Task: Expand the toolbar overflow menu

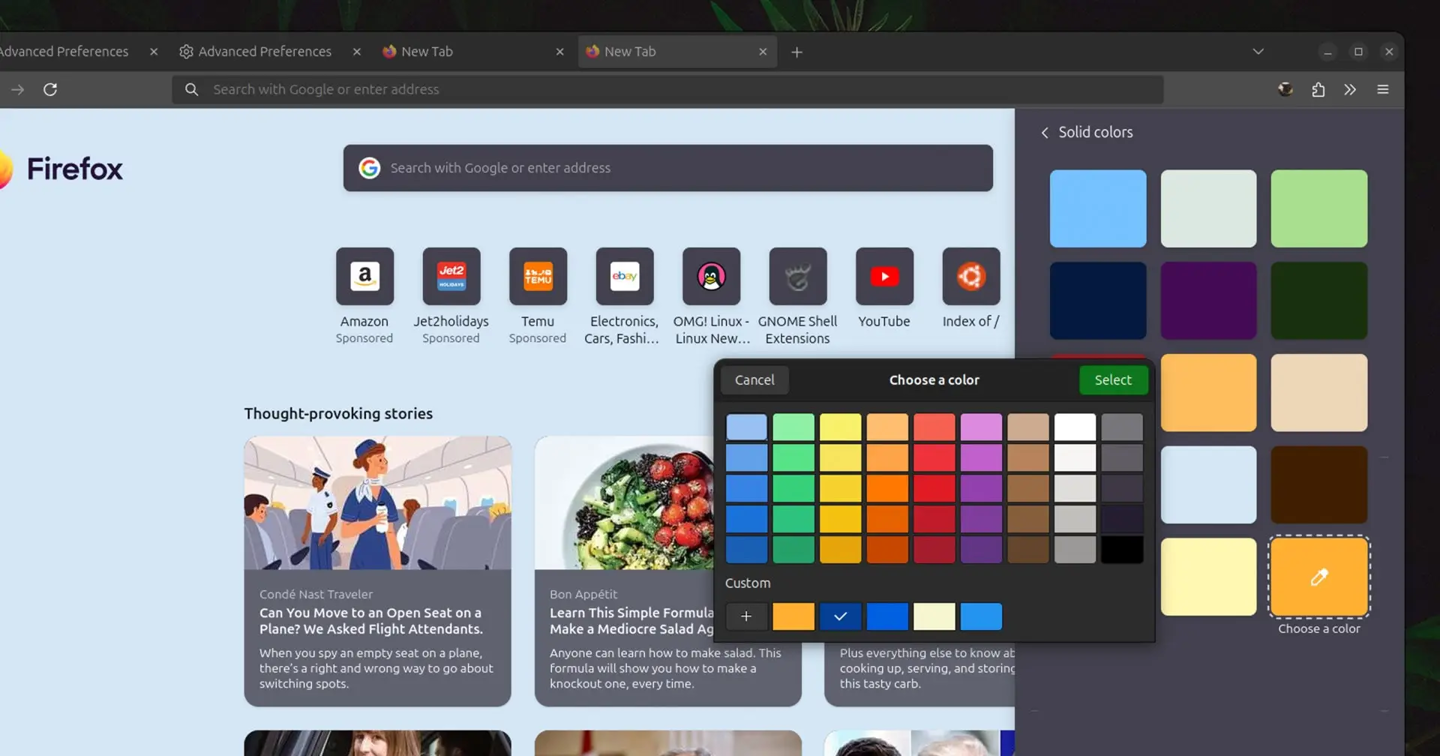Action: [x=1350, y=89]
